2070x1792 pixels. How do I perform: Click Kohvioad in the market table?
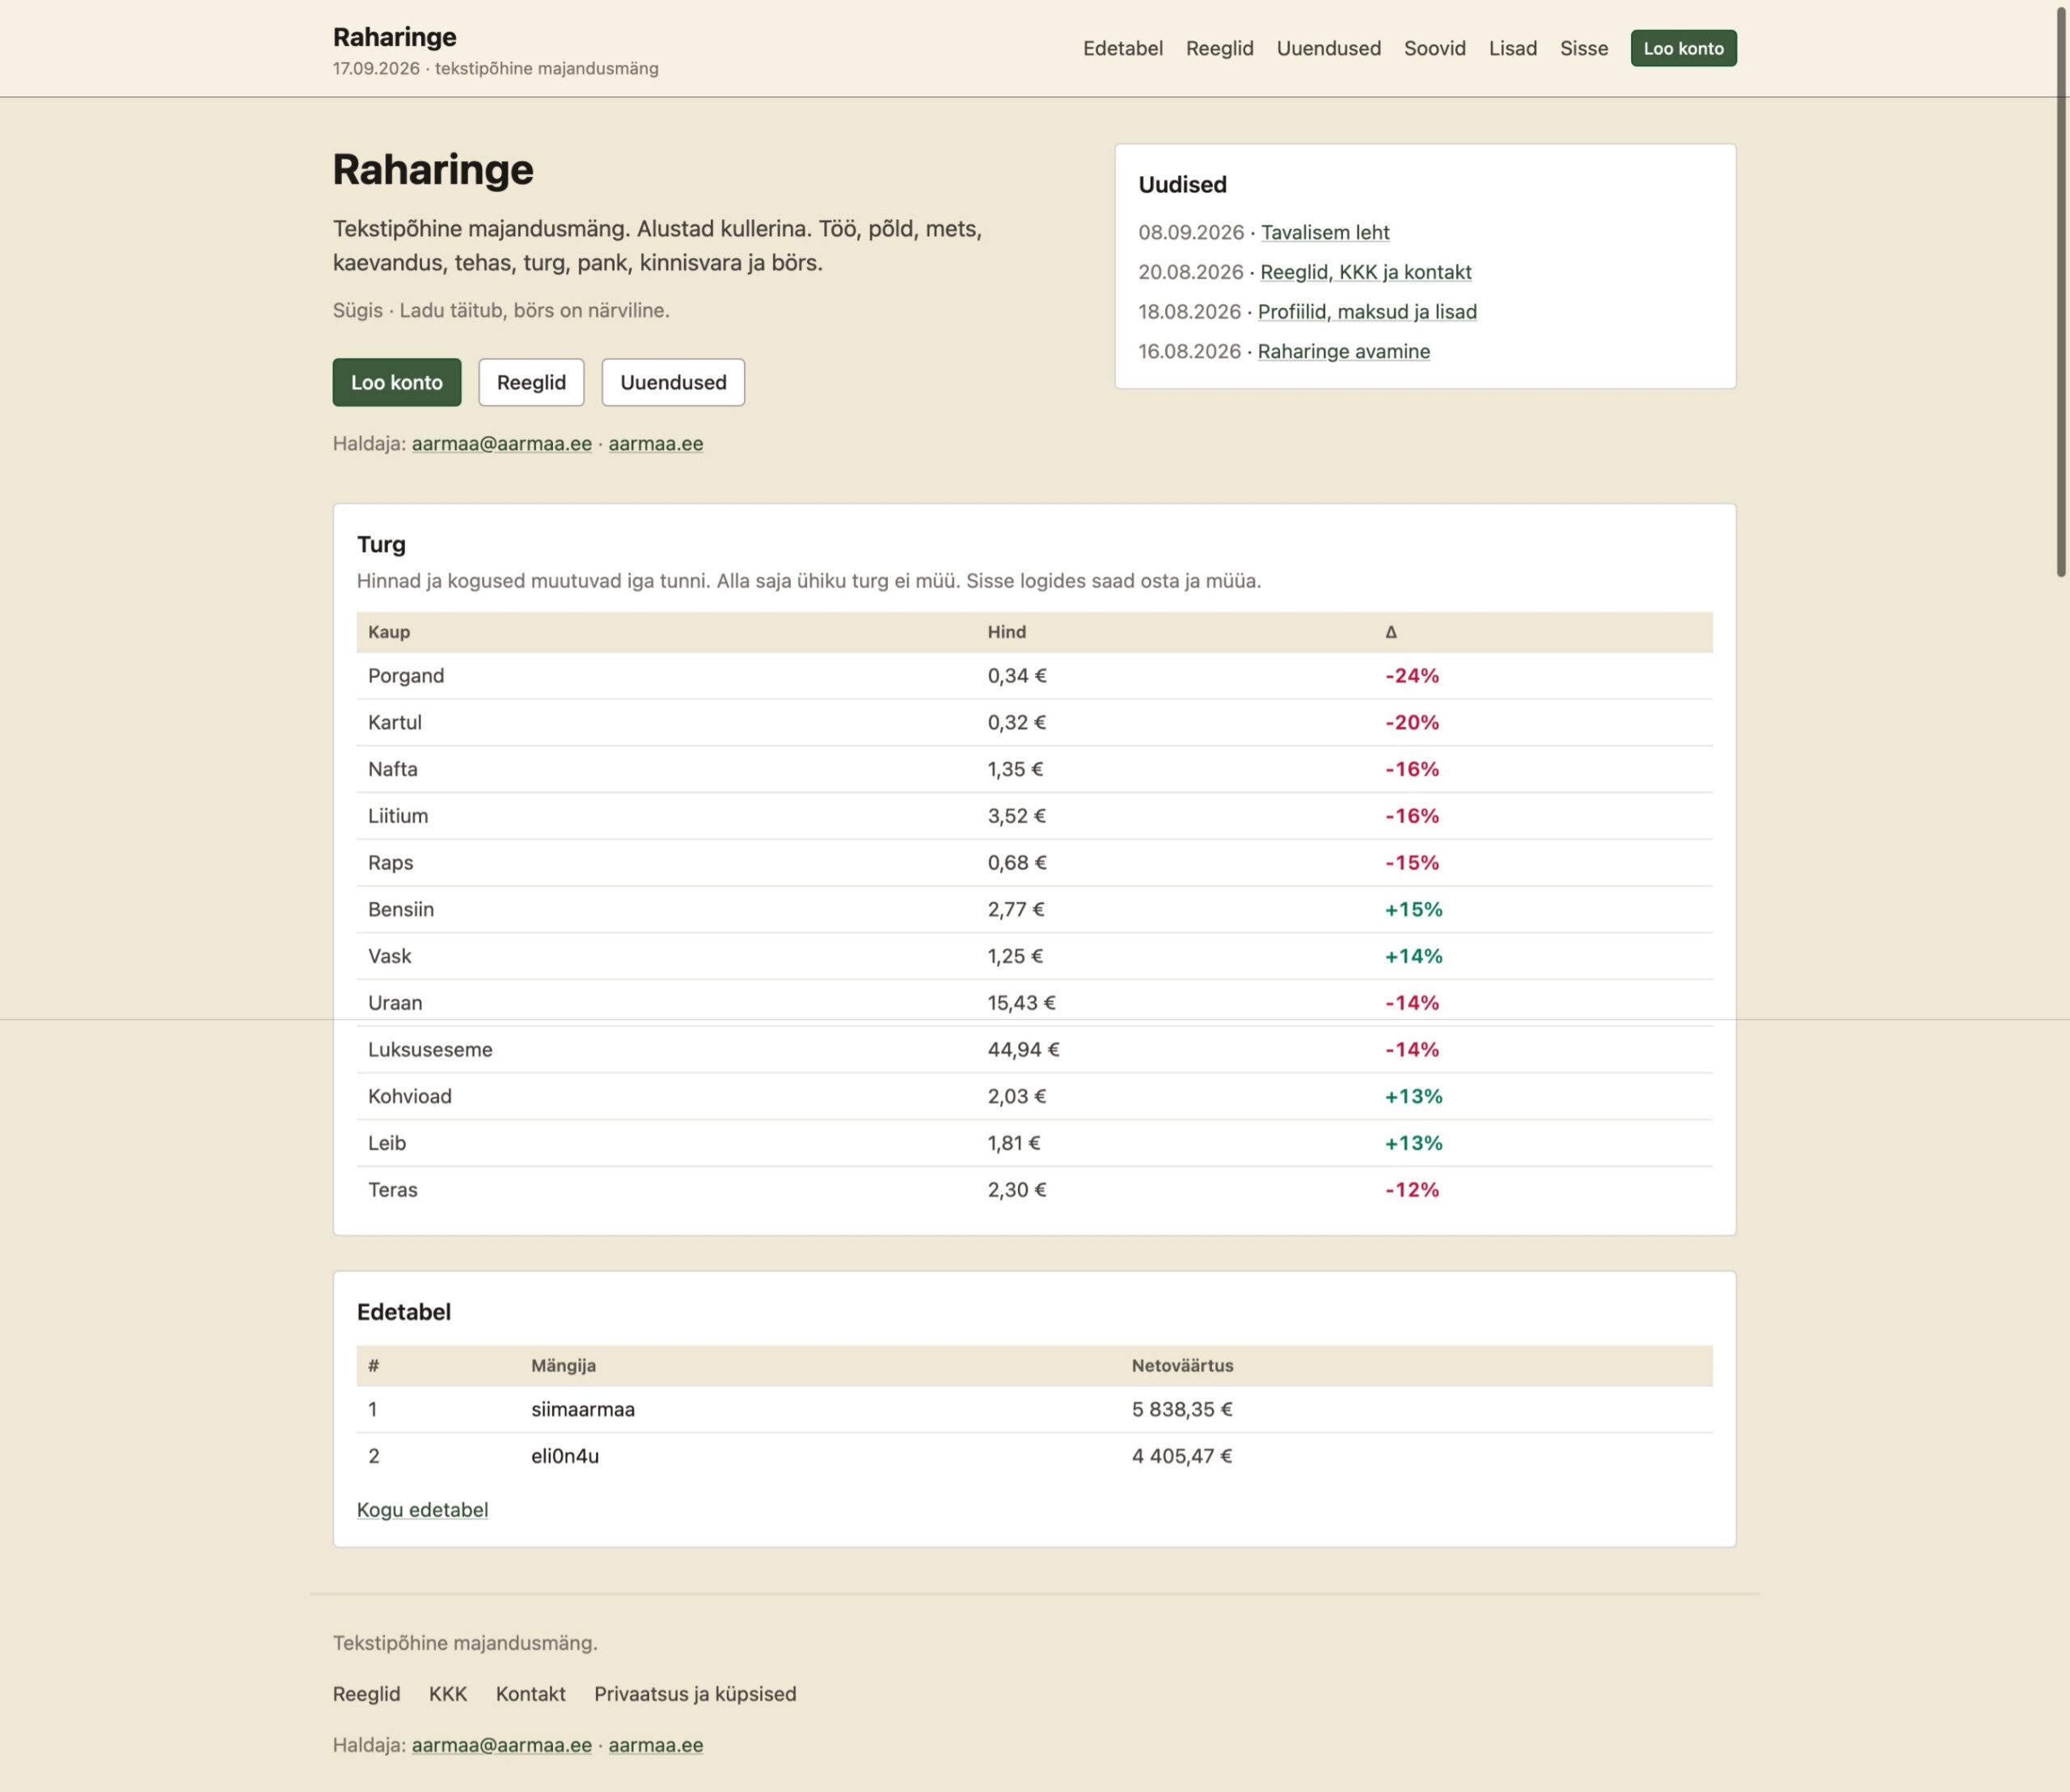(x=410, y=1096)
